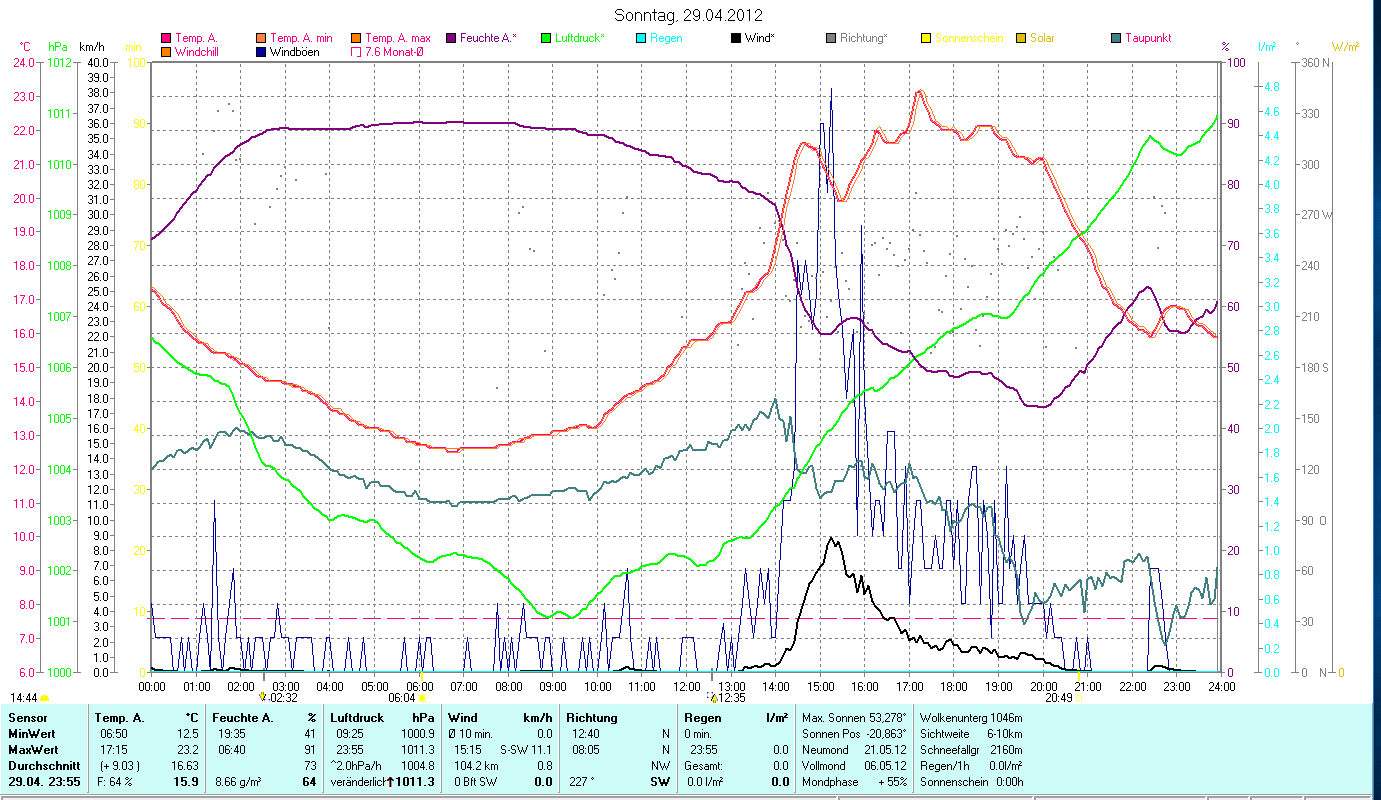Click the chart title Sonntag, 29.04.2012
1381x800 pixels.
[690, 15]
